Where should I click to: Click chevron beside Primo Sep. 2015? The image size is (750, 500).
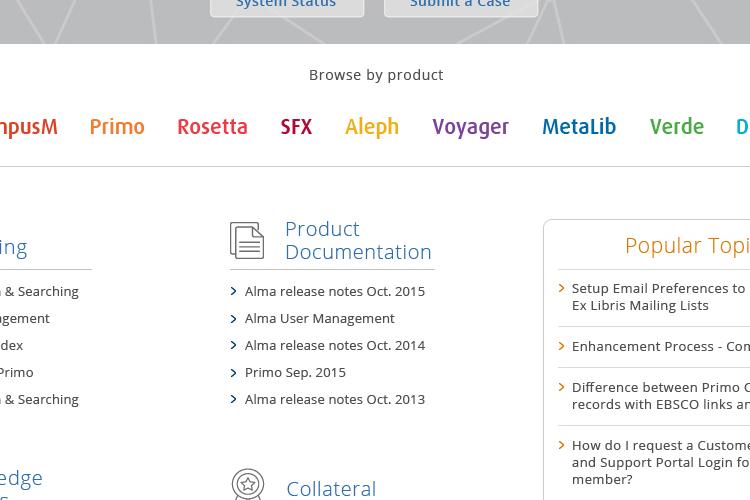(x=233, y=373)
